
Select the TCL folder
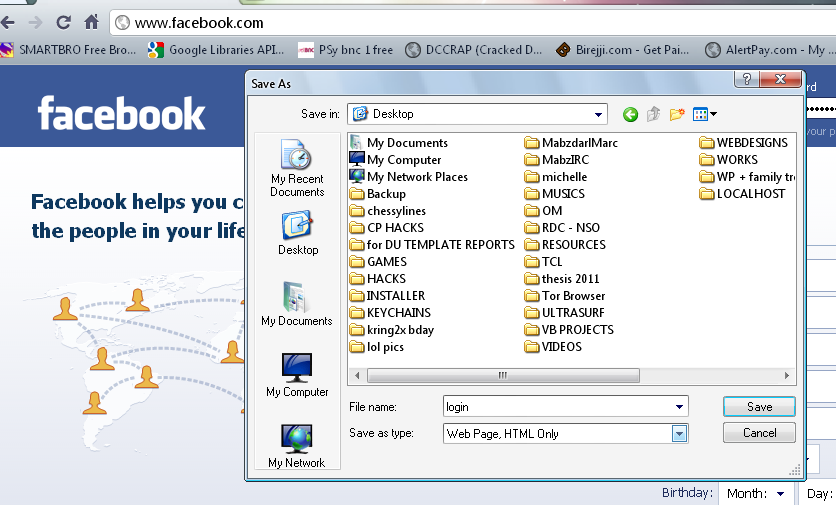click(x=543, y=262)
